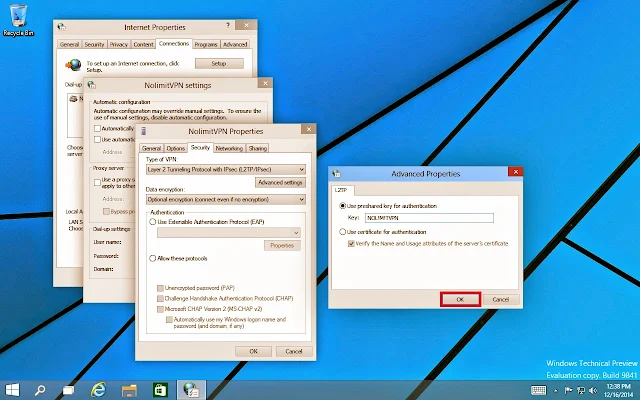Click the Advanced Properties title bar icon
This screenshot has height=400, width=640.
pos(336,173)
